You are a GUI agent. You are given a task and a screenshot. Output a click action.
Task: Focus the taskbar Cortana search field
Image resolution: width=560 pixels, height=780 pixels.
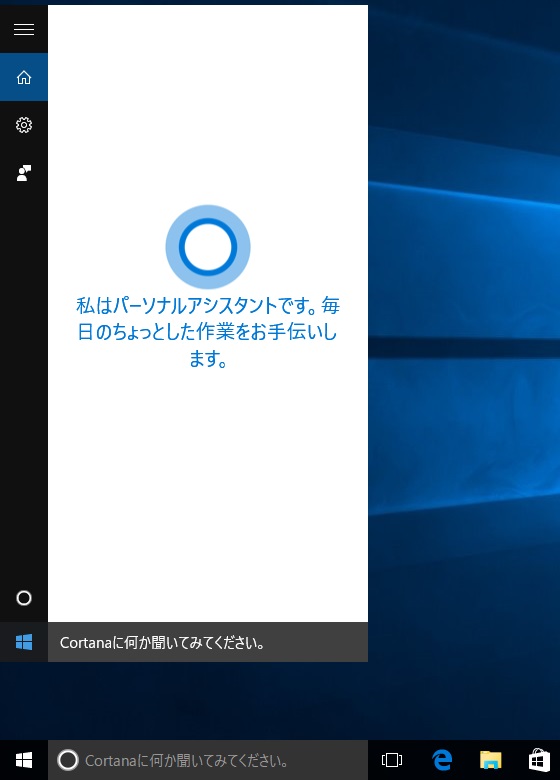[x=208, y=760]
